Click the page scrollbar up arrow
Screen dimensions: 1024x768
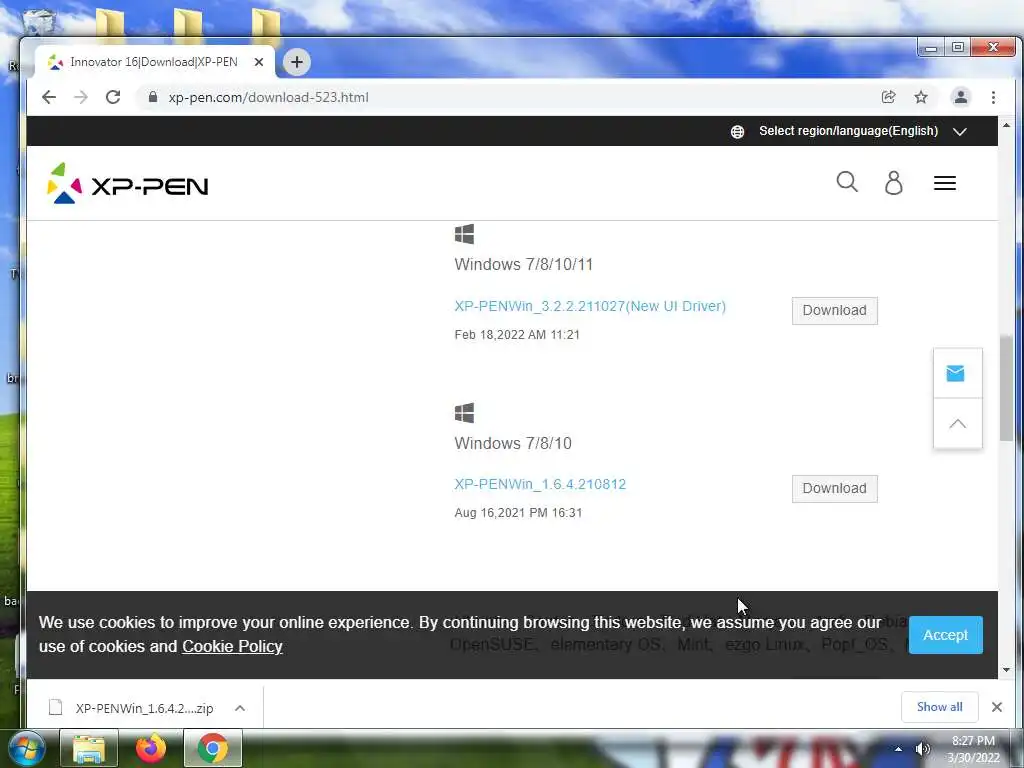point(1006,125)
